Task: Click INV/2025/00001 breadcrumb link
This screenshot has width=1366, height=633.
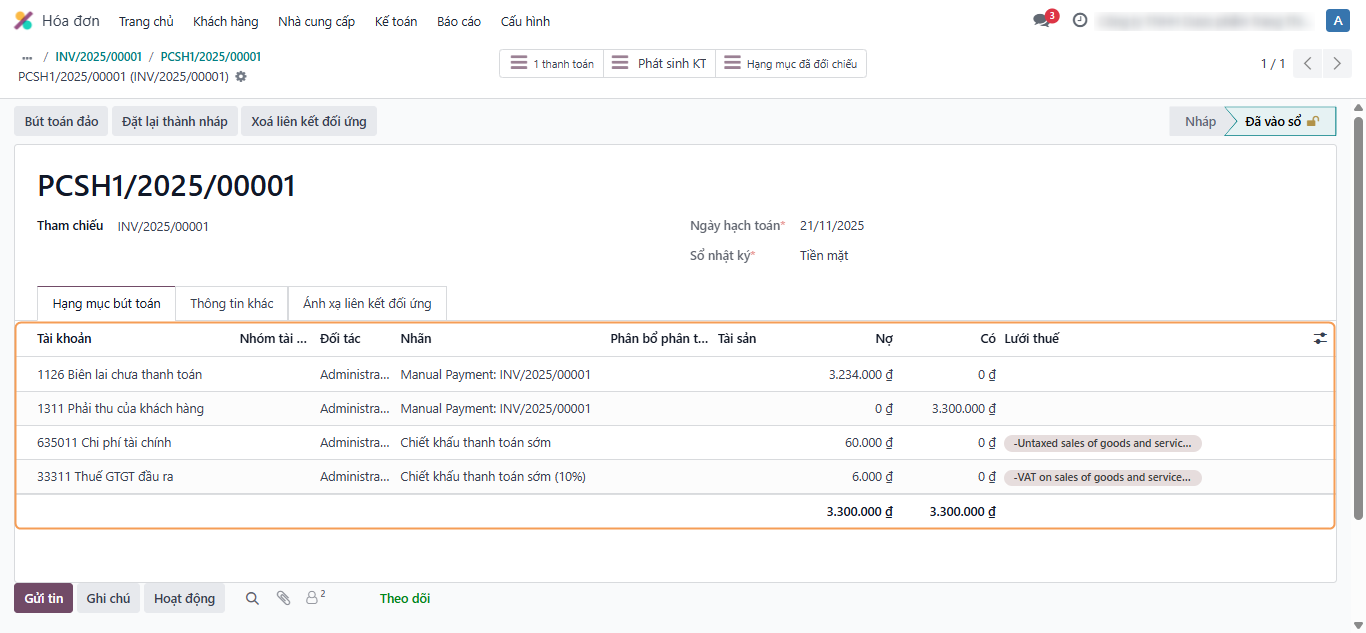Action: (99, 57)
